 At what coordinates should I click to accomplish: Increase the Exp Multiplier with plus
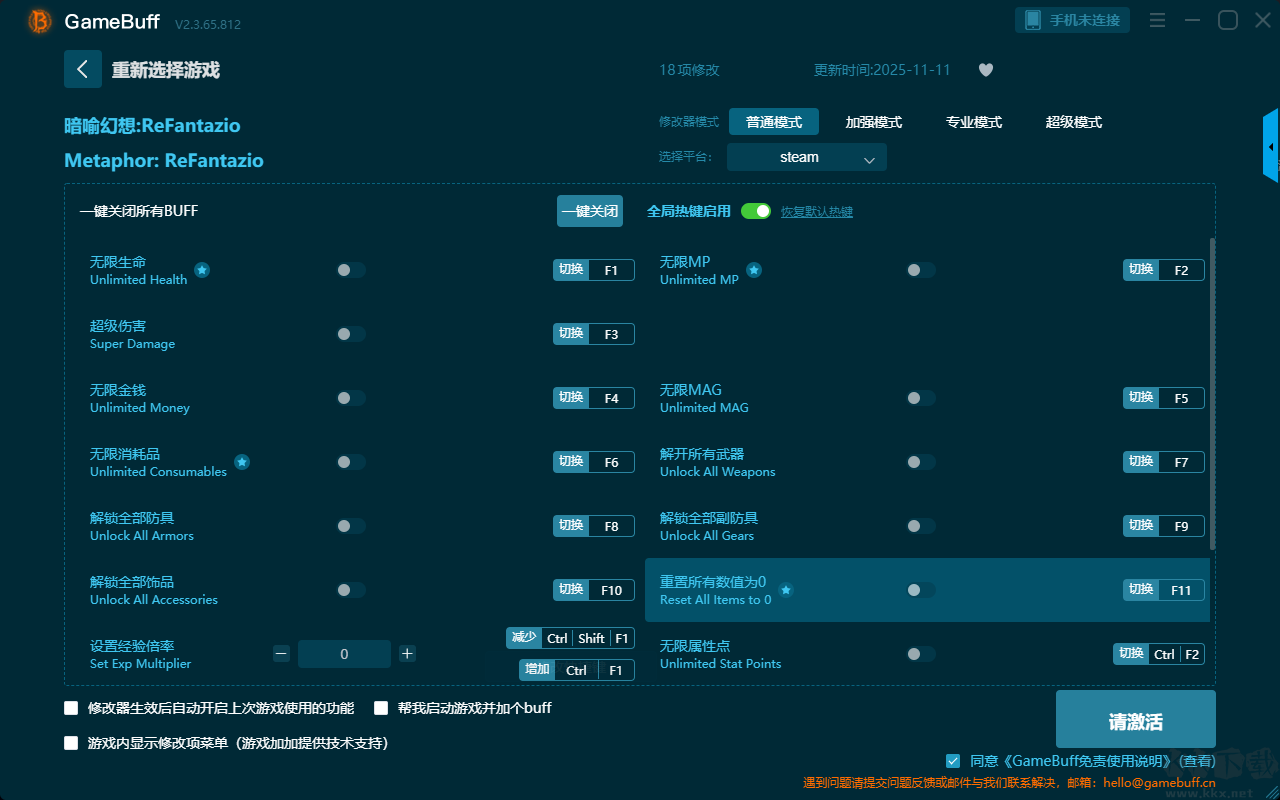pyautogui.click(x=407, y=654)
